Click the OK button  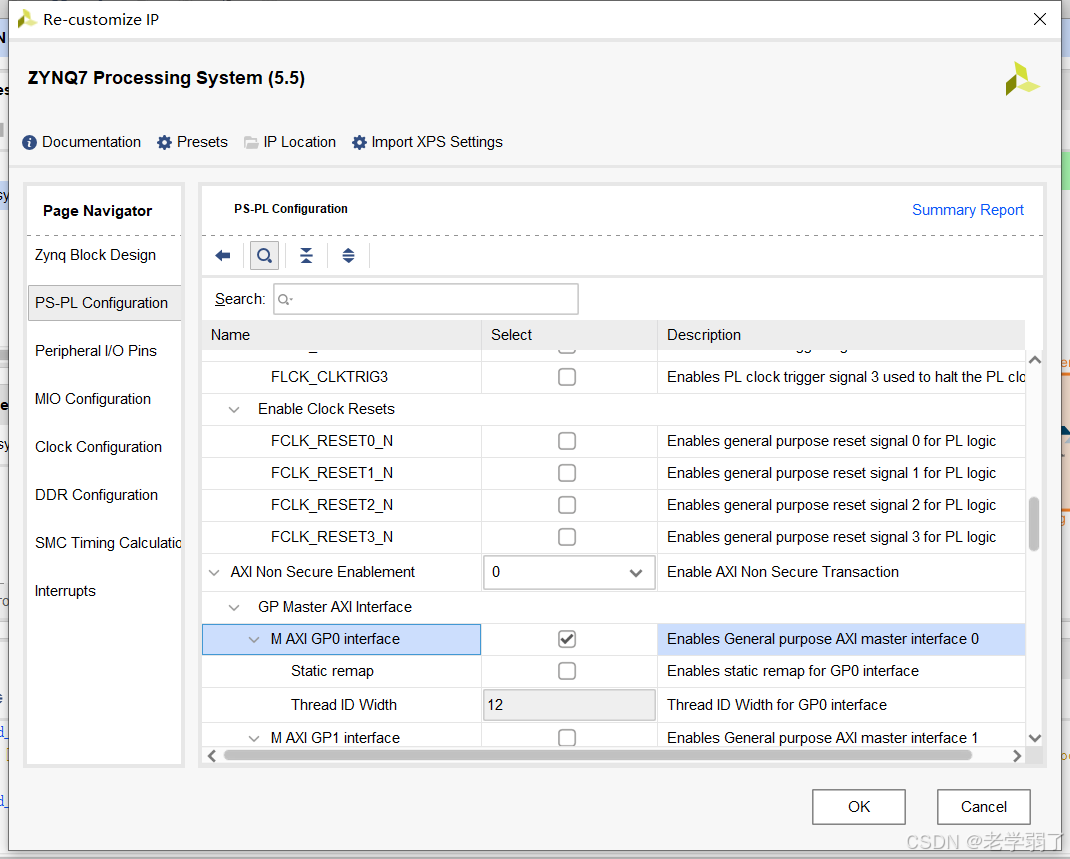point(858,807)
